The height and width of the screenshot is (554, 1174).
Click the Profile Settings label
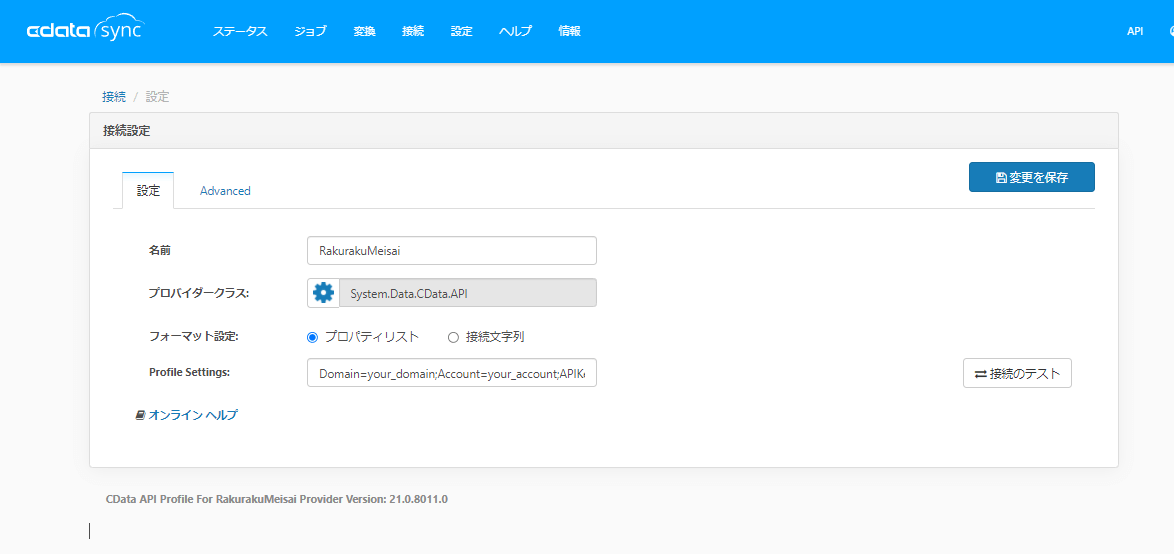(189, 372)
